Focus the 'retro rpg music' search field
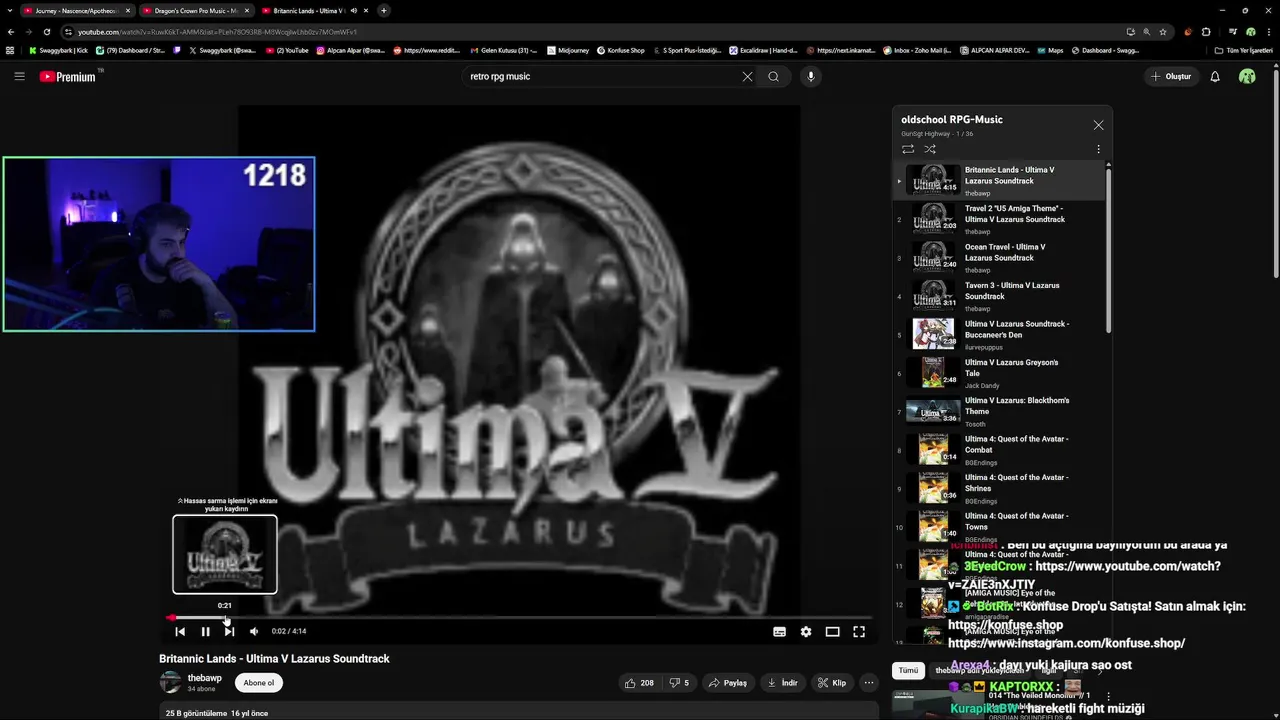Image resolution: width=1280 pixels, height=720 pixels. pyautogui.click(x=600, y=76)
